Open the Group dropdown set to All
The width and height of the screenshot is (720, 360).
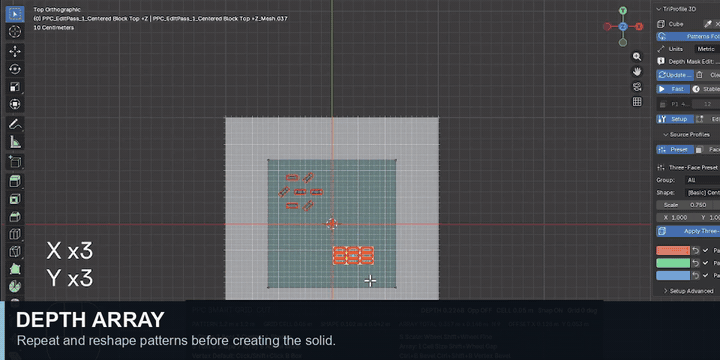(x=702, y=180)
